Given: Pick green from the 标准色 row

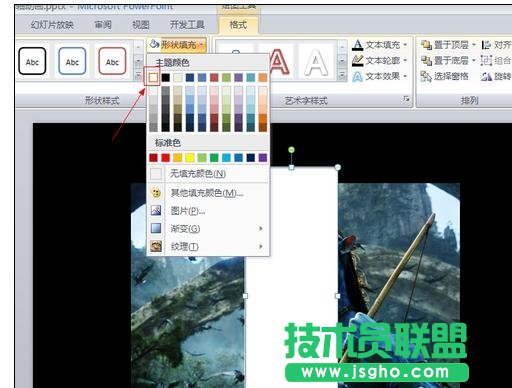Looking at the screenshot, I should (x=214, y=157).
